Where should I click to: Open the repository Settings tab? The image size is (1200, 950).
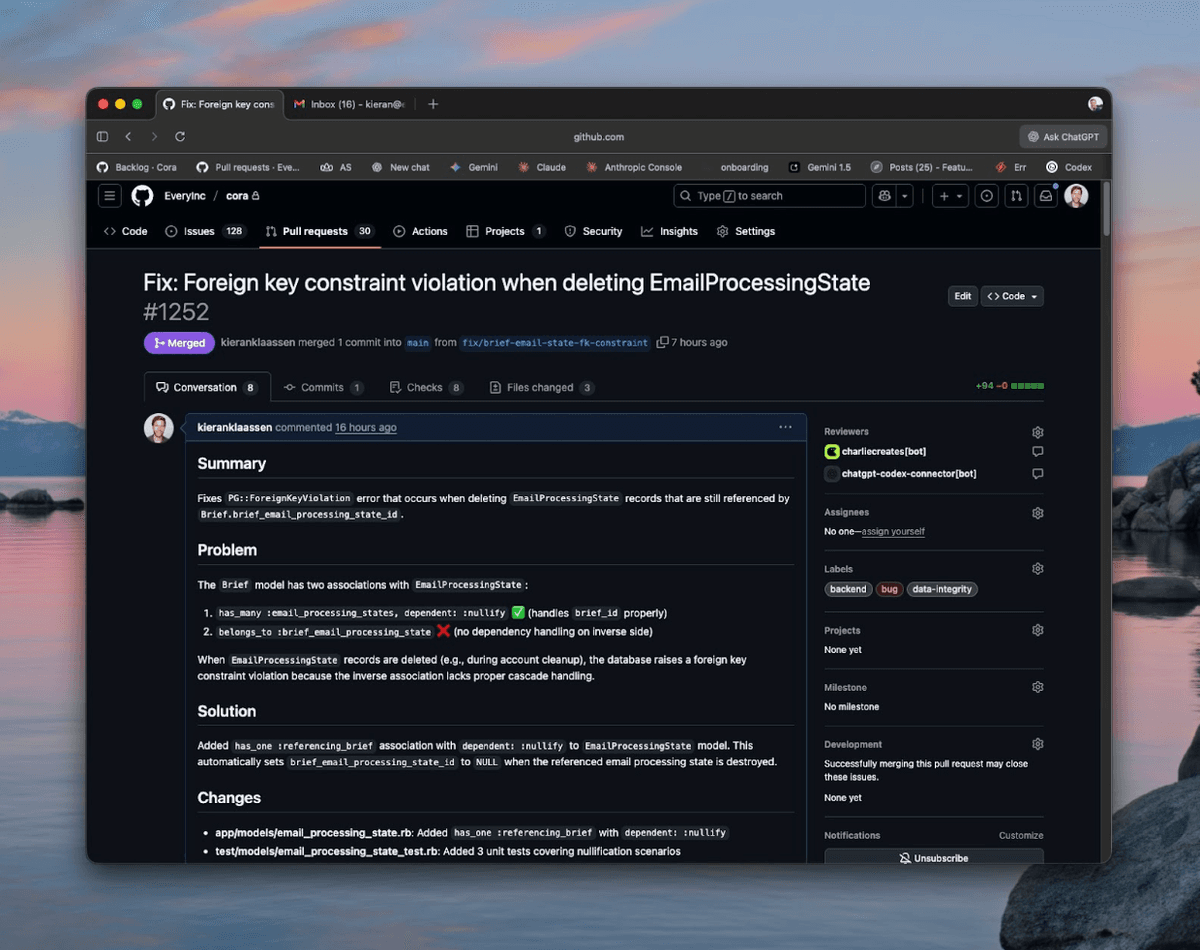(746, 231)
